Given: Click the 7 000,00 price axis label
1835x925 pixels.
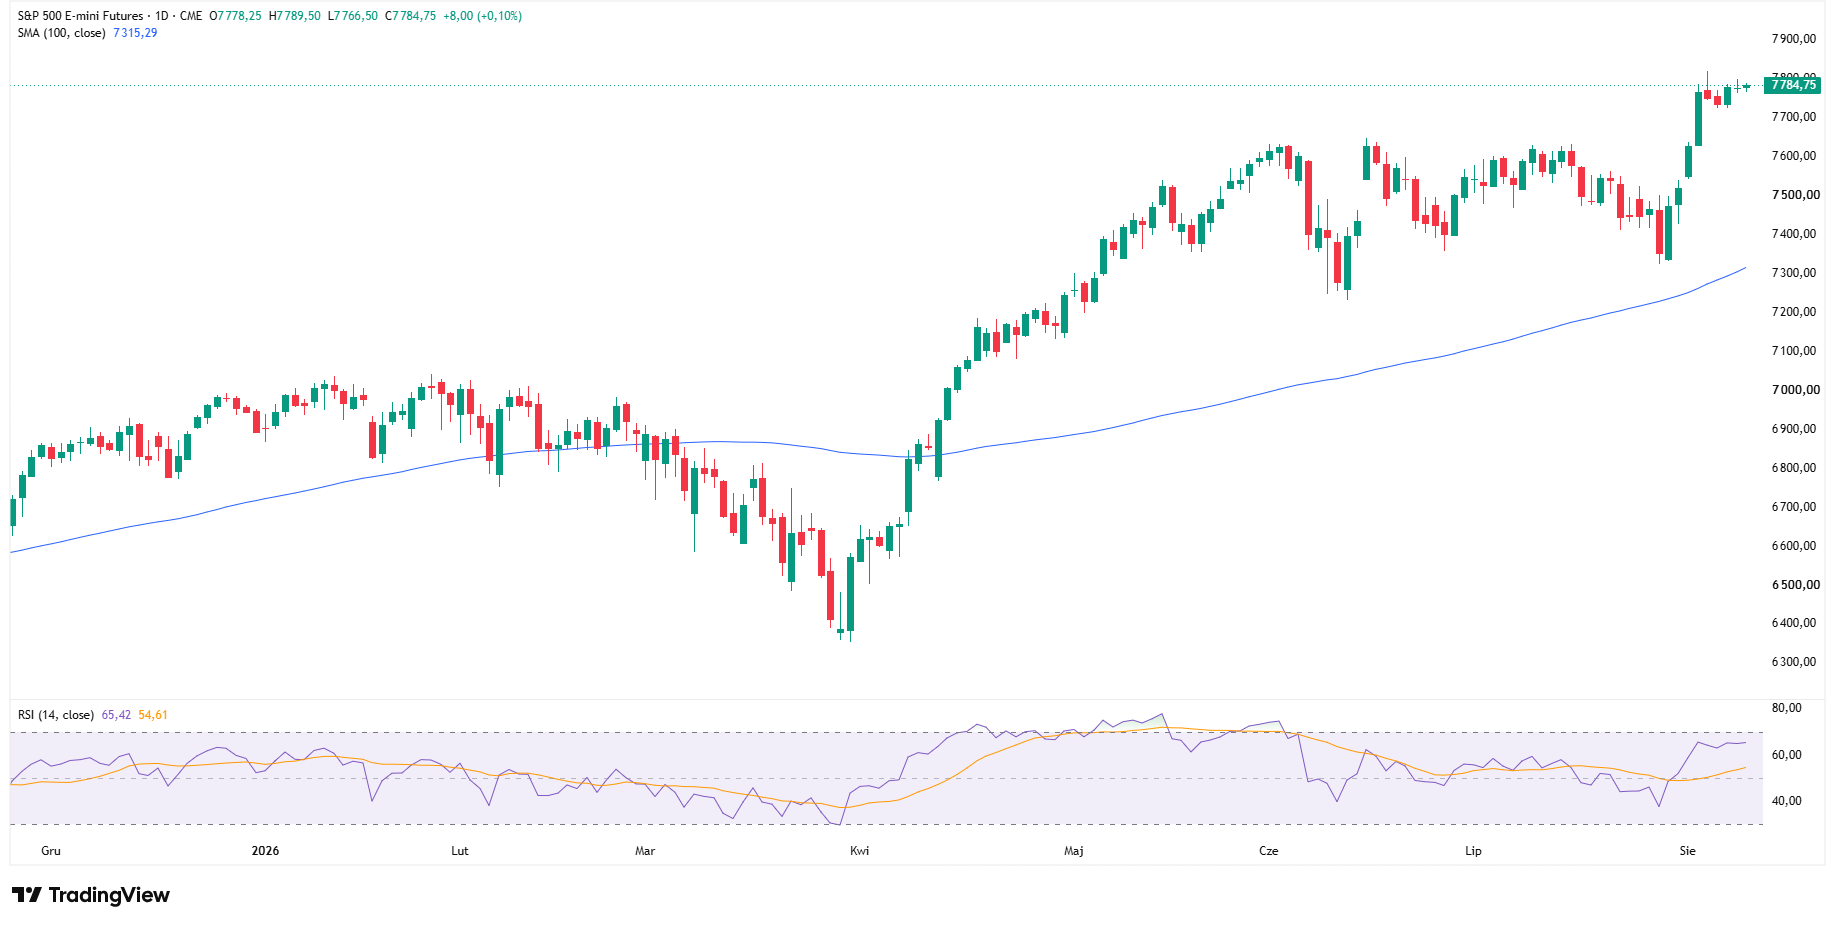Looking at the screenshot, I should point(1794,390).
